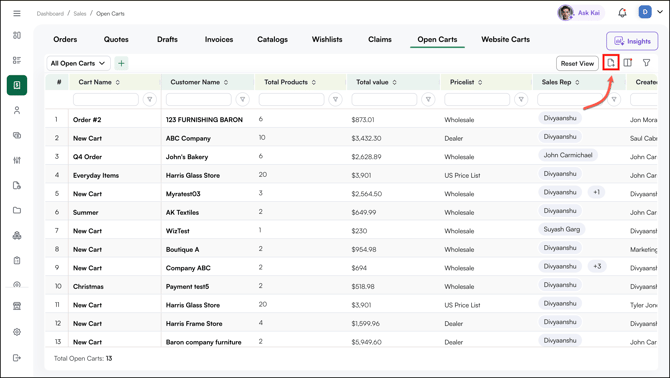Click the green plus add view icon
This screenshot has width=670, height=378.
pos(121,63)
